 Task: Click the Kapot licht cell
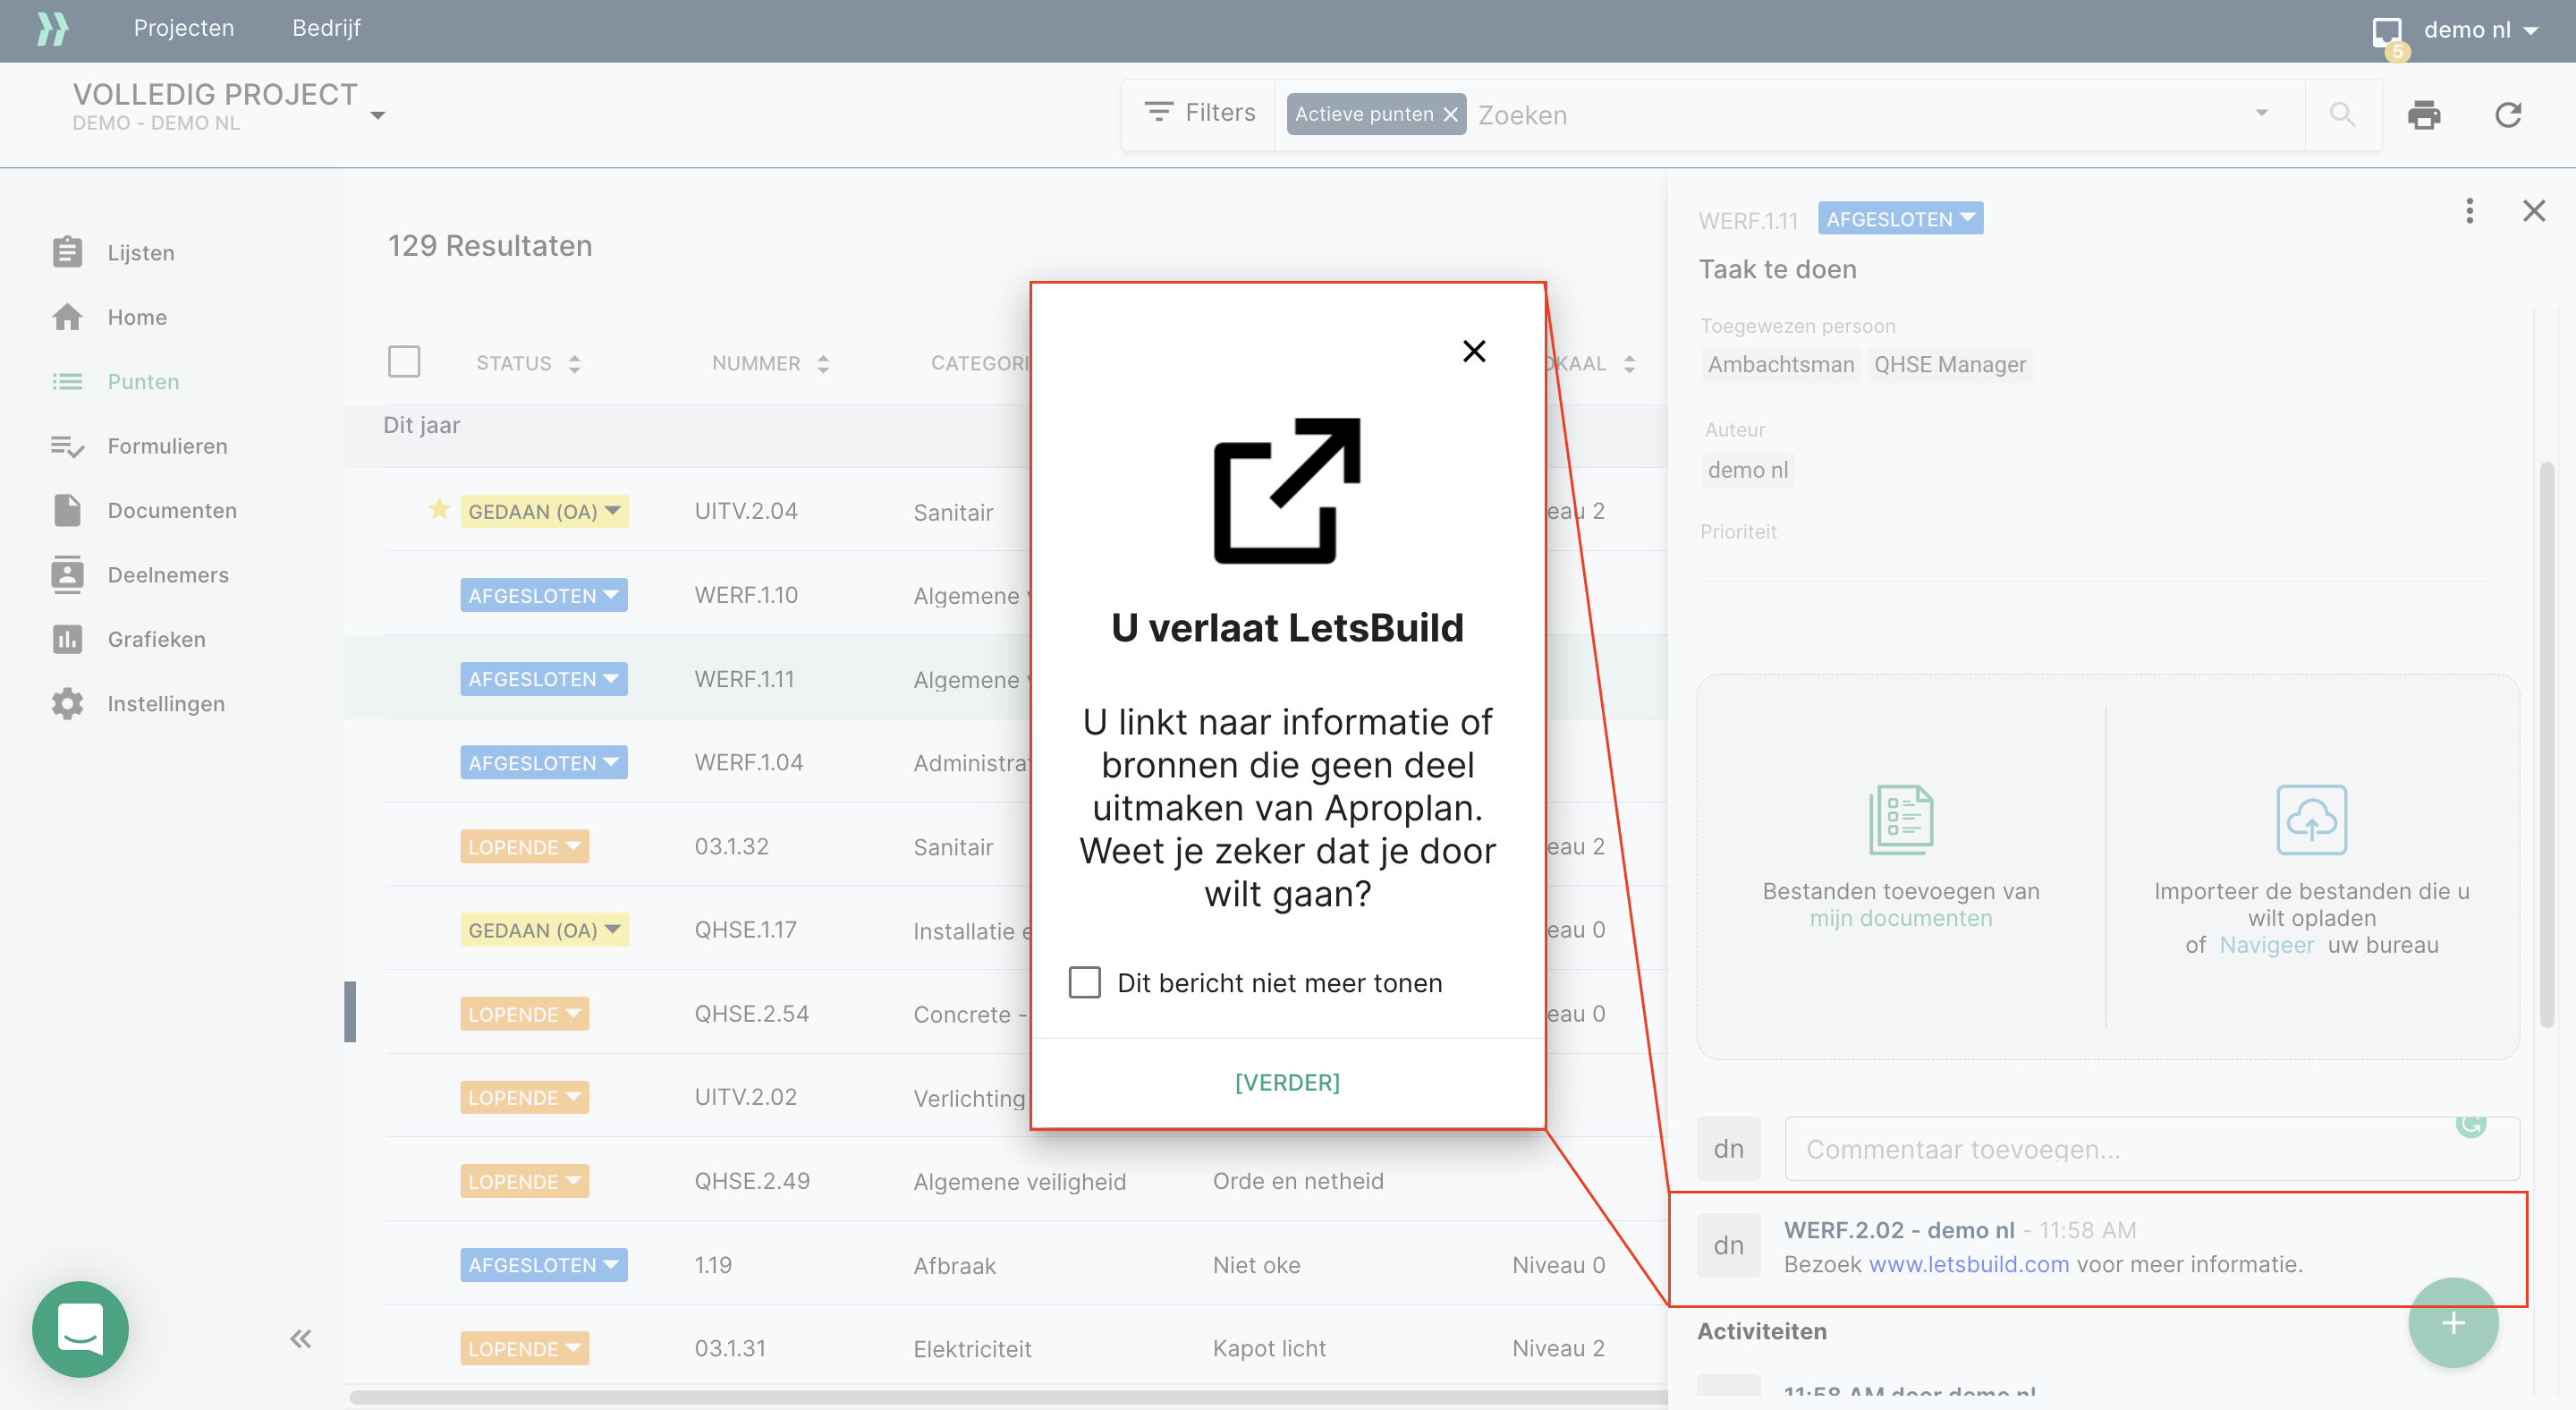coord(1269,1349)
